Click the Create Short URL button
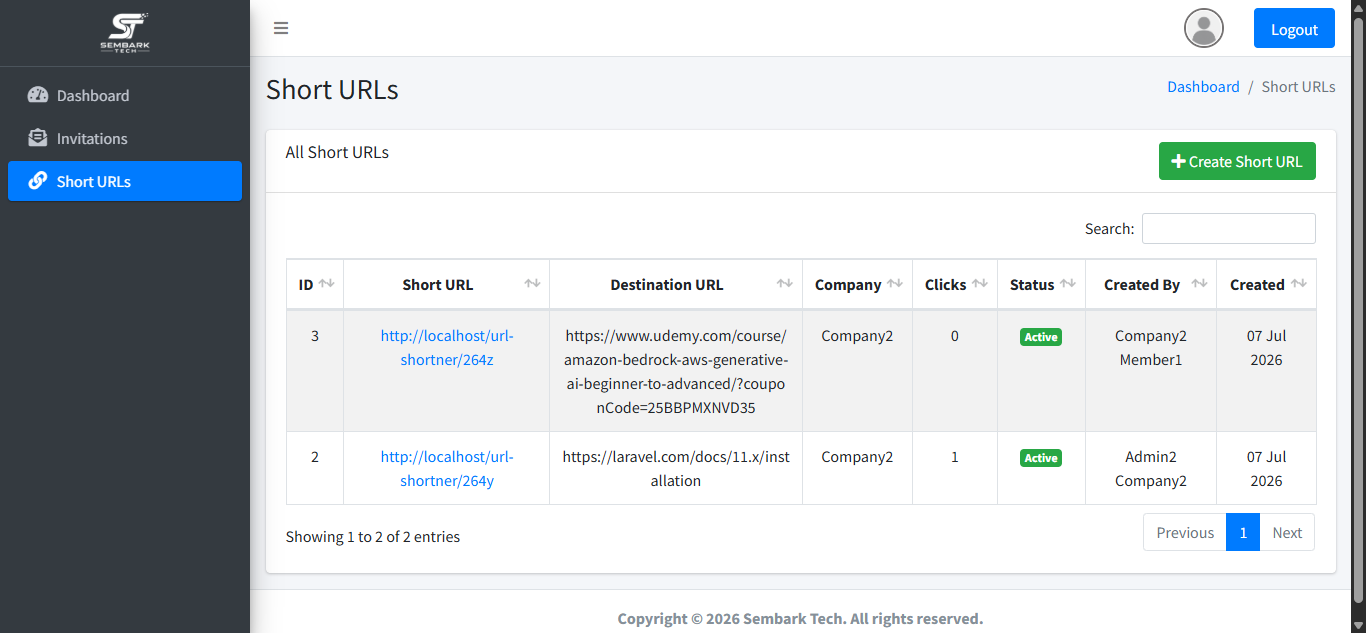The width and height of the screenshot is (1366, 633). (x=1237, y=161)
